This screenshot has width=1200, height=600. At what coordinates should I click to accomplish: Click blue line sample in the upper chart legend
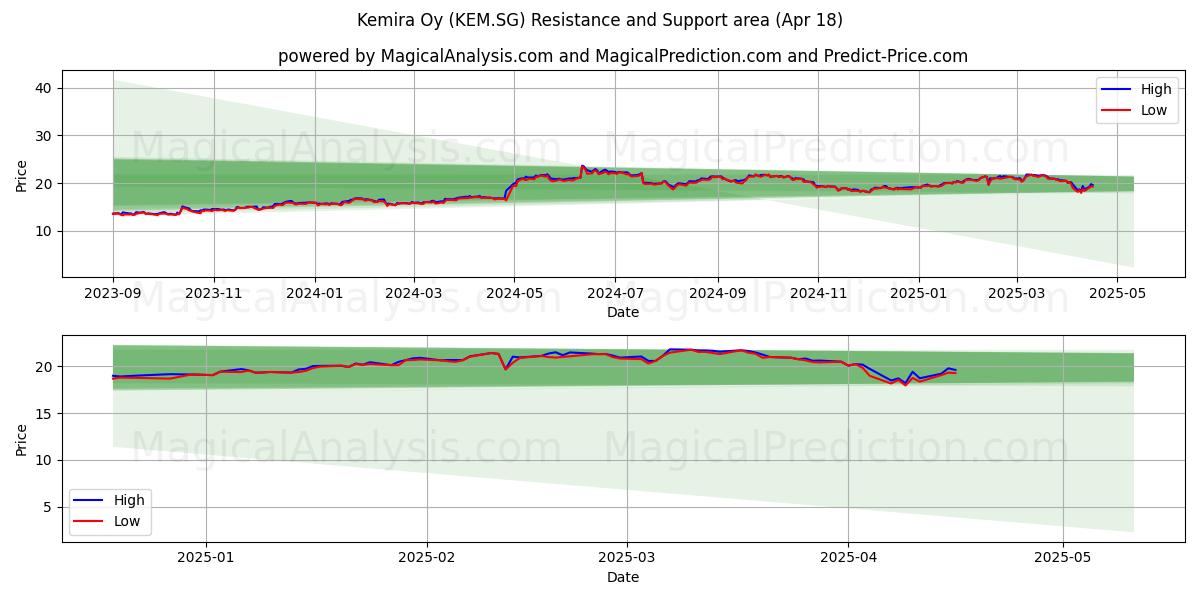click(x=1118, y=90)
